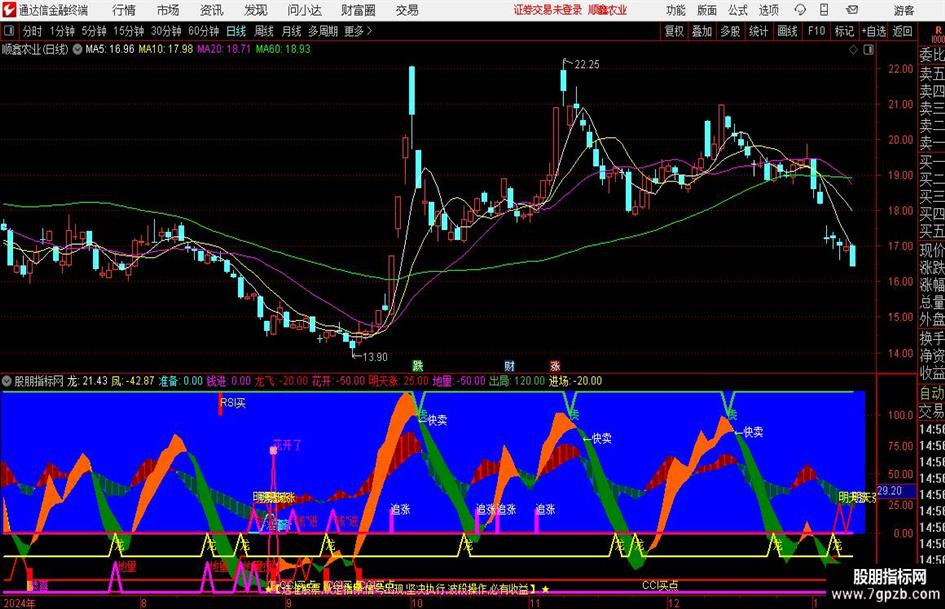Screen dimensions: 945x609
Task: Open the 游客 account menu
Action: point(904,10)
